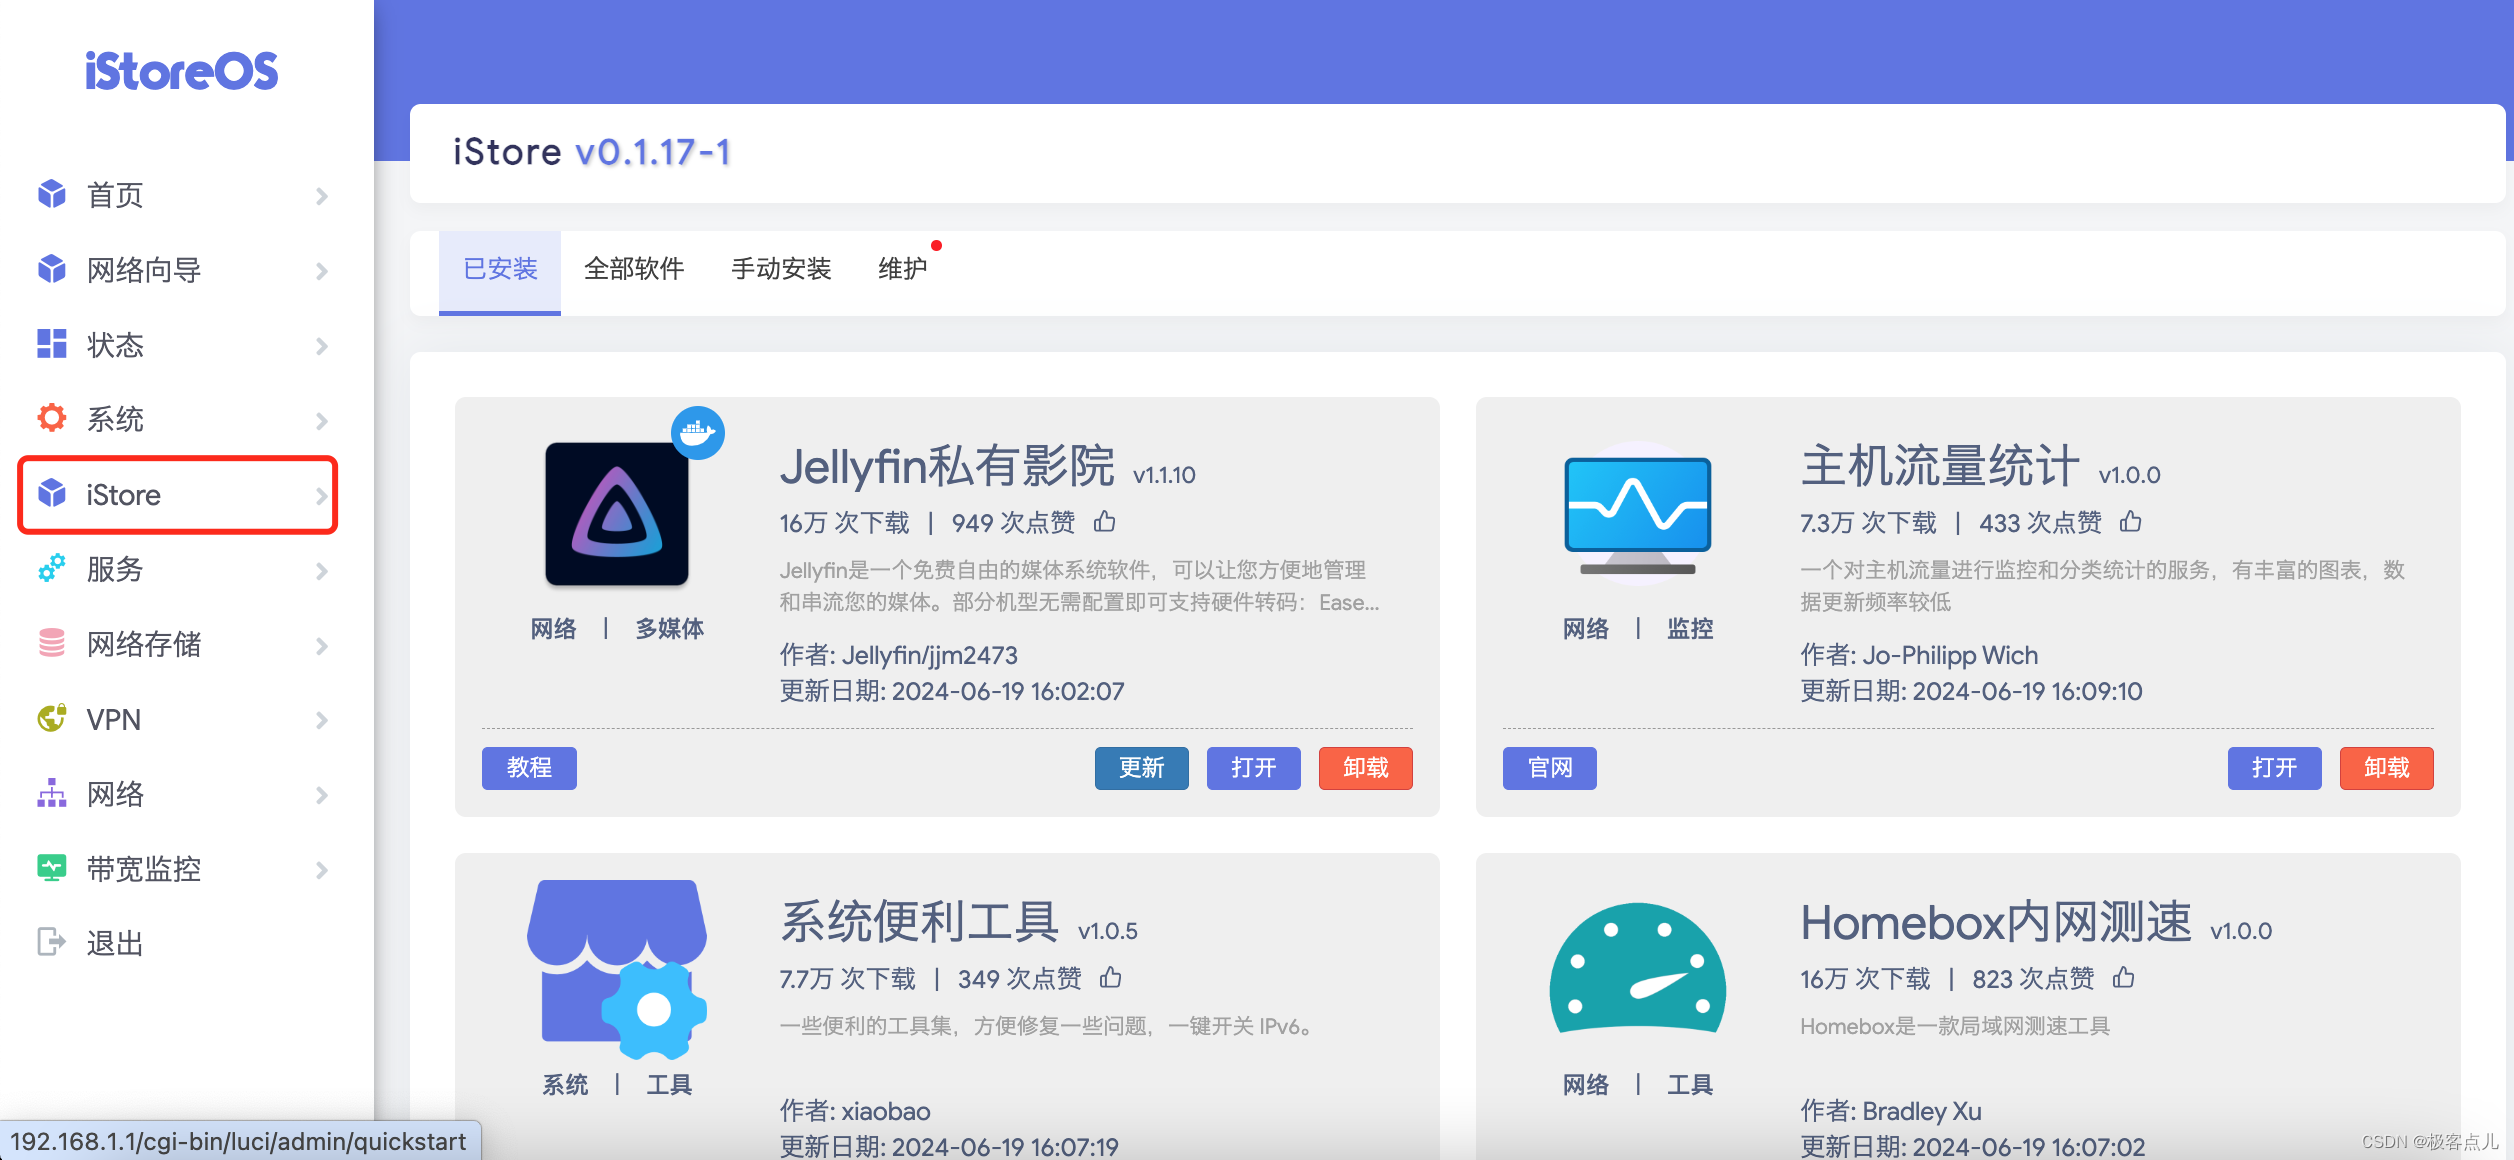Like Jellyfin with the thumbs-up icon
Screen dimensions: 2514x1160
(x=1105, y=521)
